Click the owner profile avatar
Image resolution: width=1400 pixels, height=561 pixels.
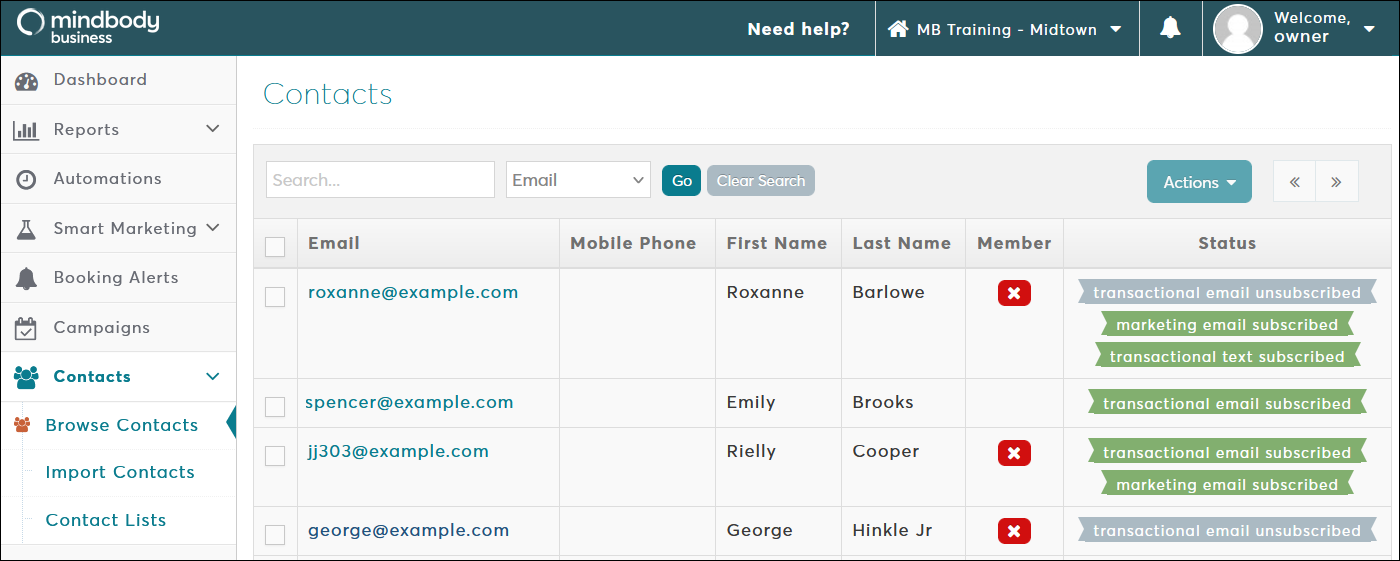[1238, 29]
